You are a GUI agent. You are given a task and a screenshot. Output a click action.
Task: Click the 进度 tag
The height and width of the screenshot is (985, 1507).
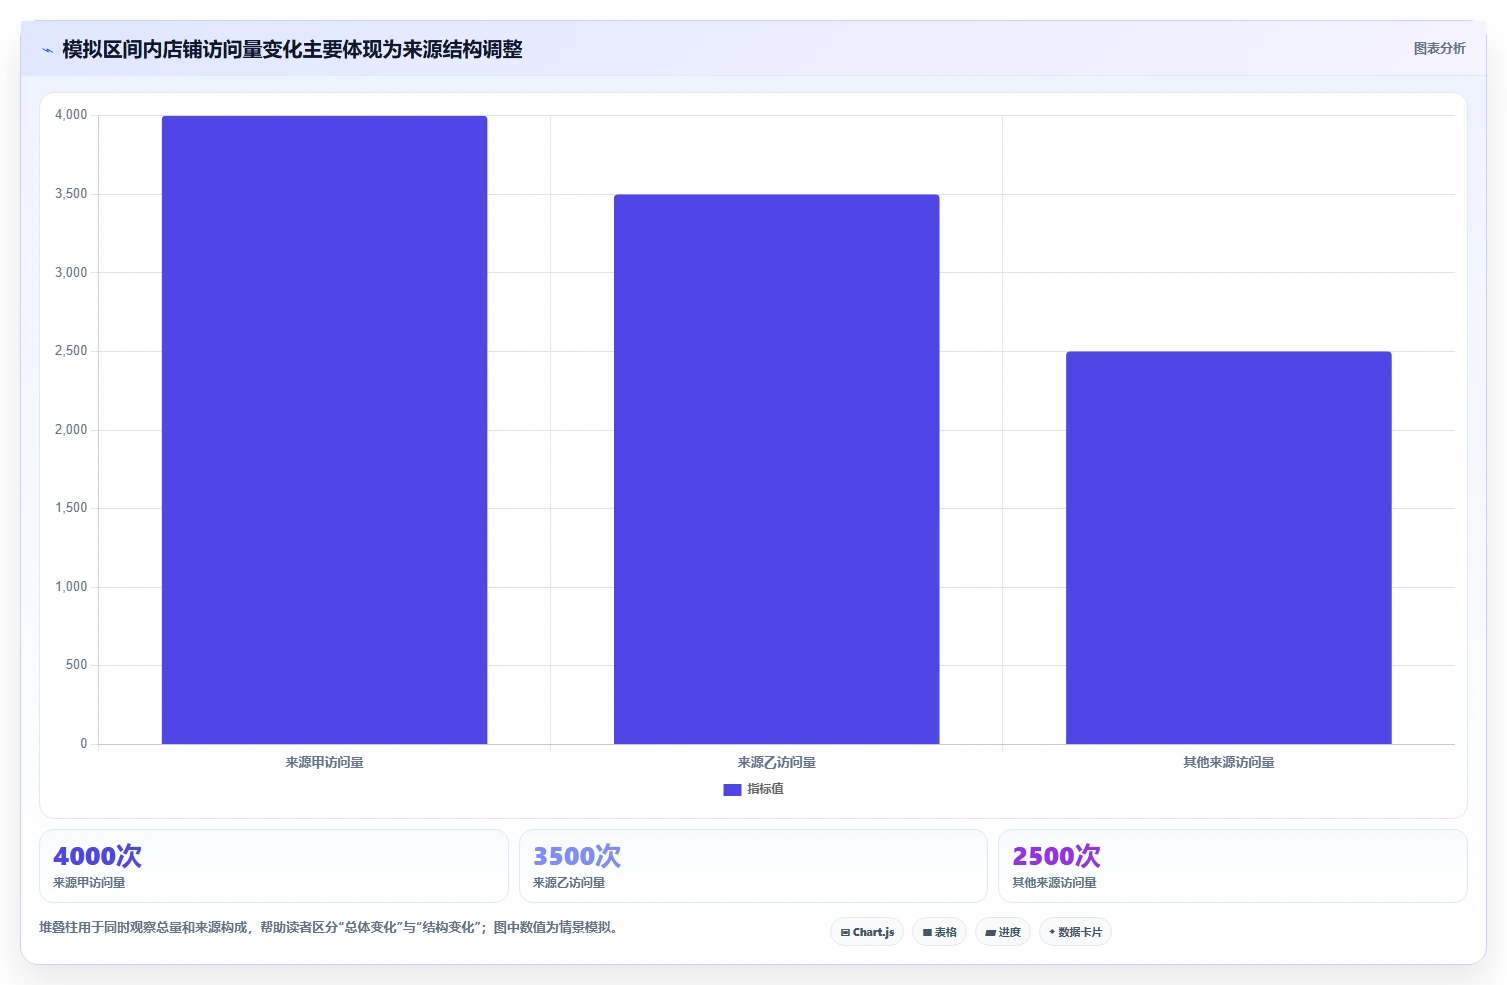click(x=1003, y=932)
